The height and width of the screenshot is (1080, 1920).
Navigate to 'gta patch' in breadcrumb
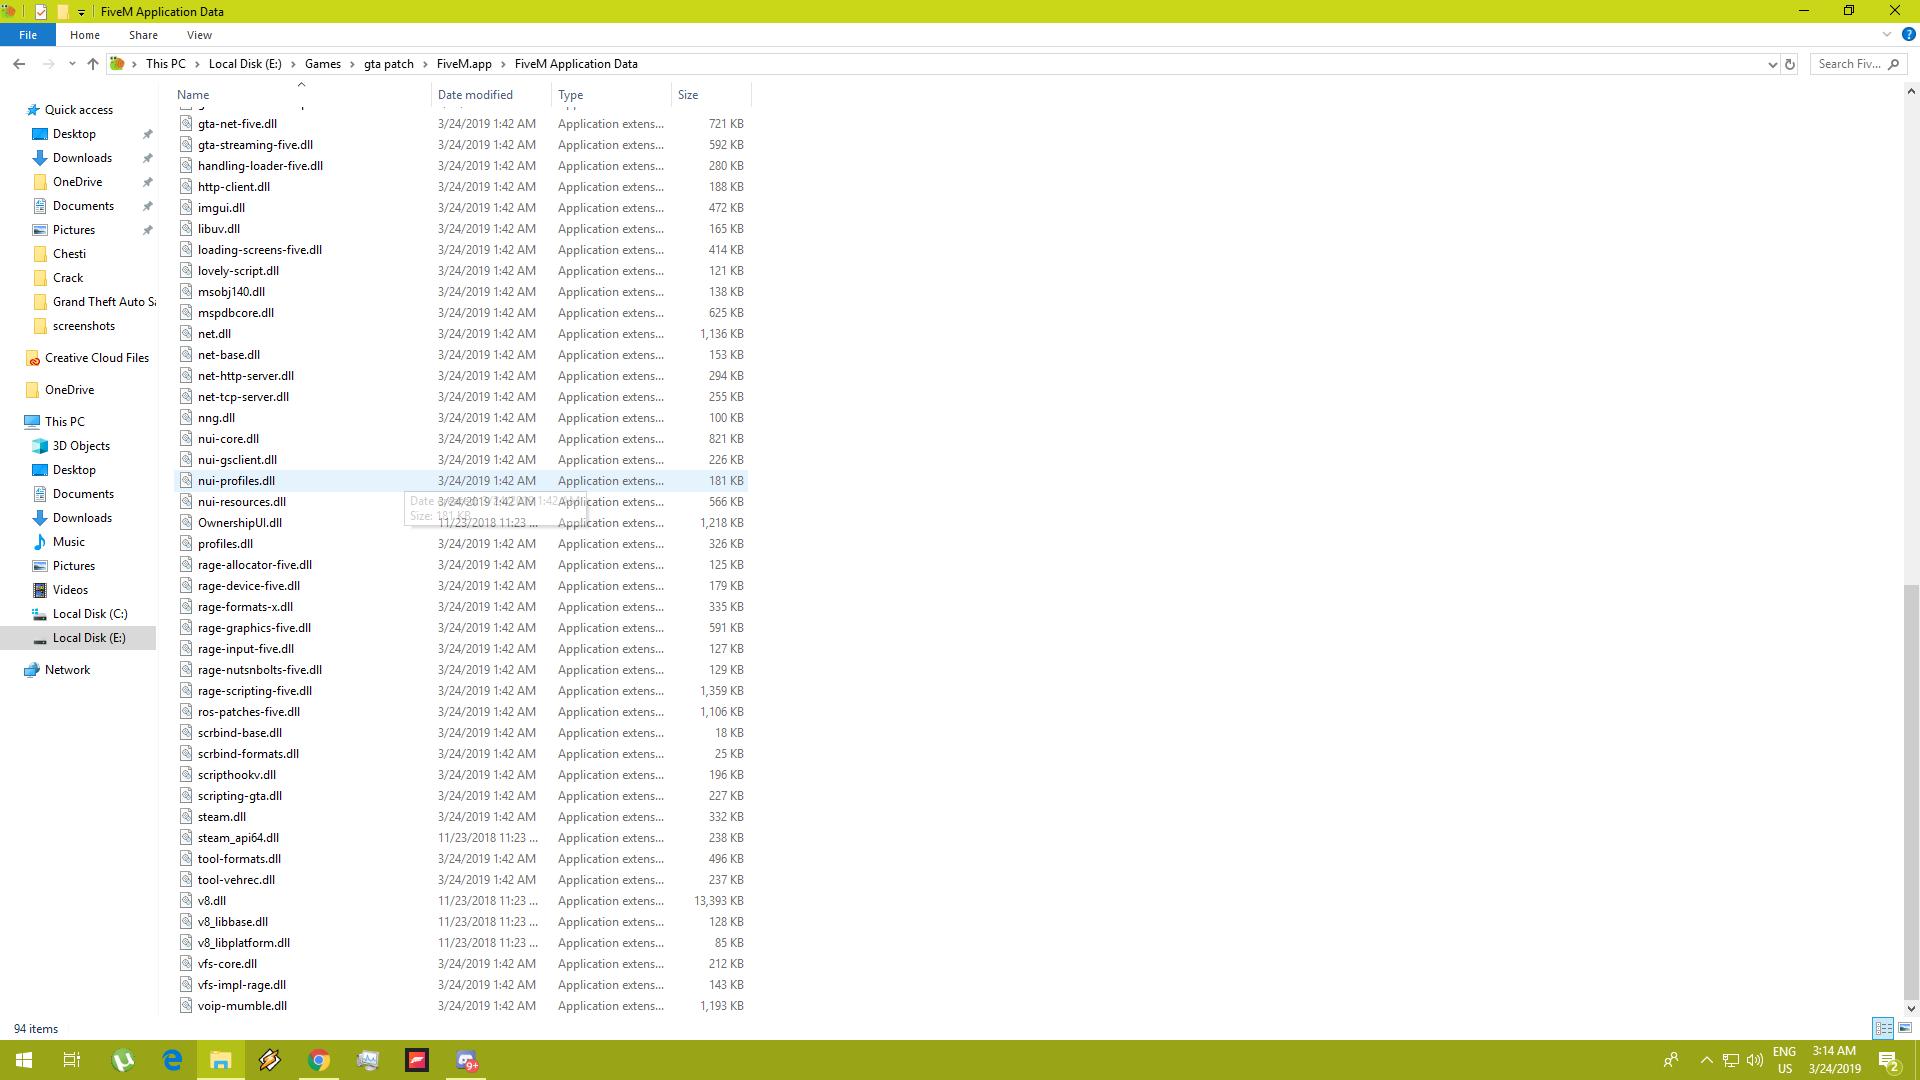pyautogui.click(x=388, y=64)
